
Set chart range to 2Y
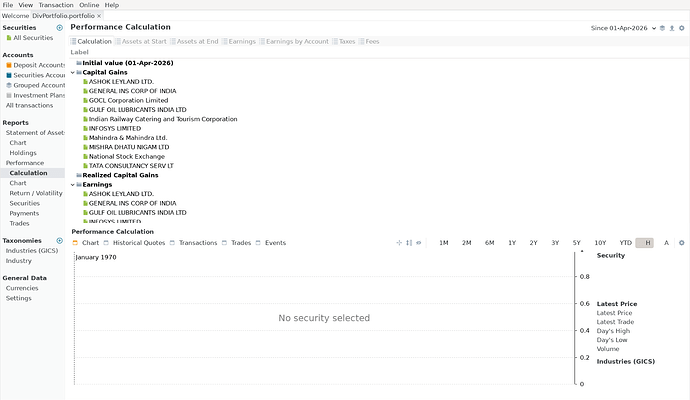533,243
